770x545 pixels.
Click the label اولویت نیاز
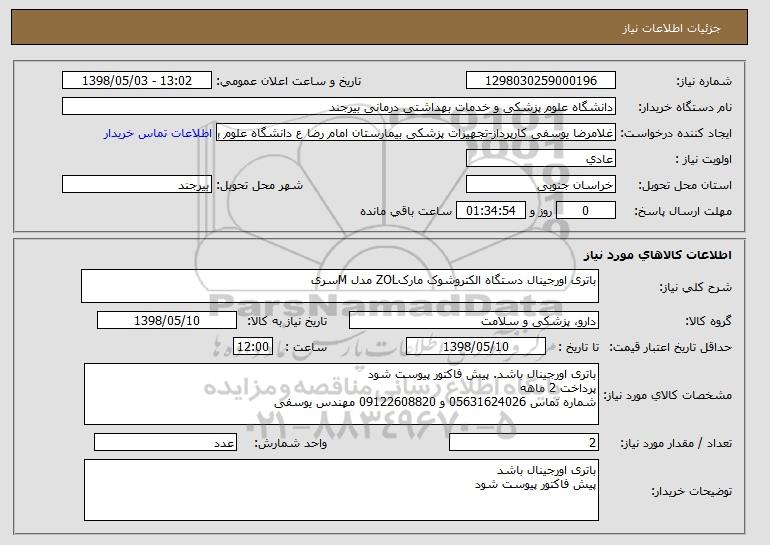704,160
